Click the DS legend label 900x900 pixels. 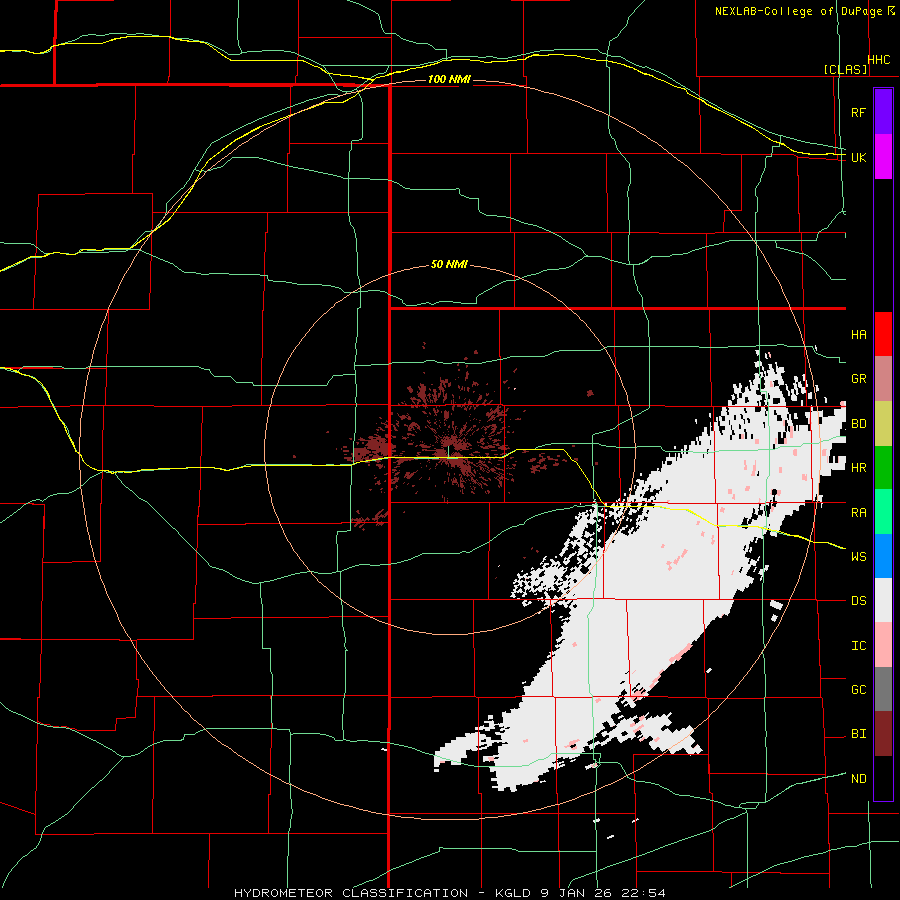pos(858,601)
